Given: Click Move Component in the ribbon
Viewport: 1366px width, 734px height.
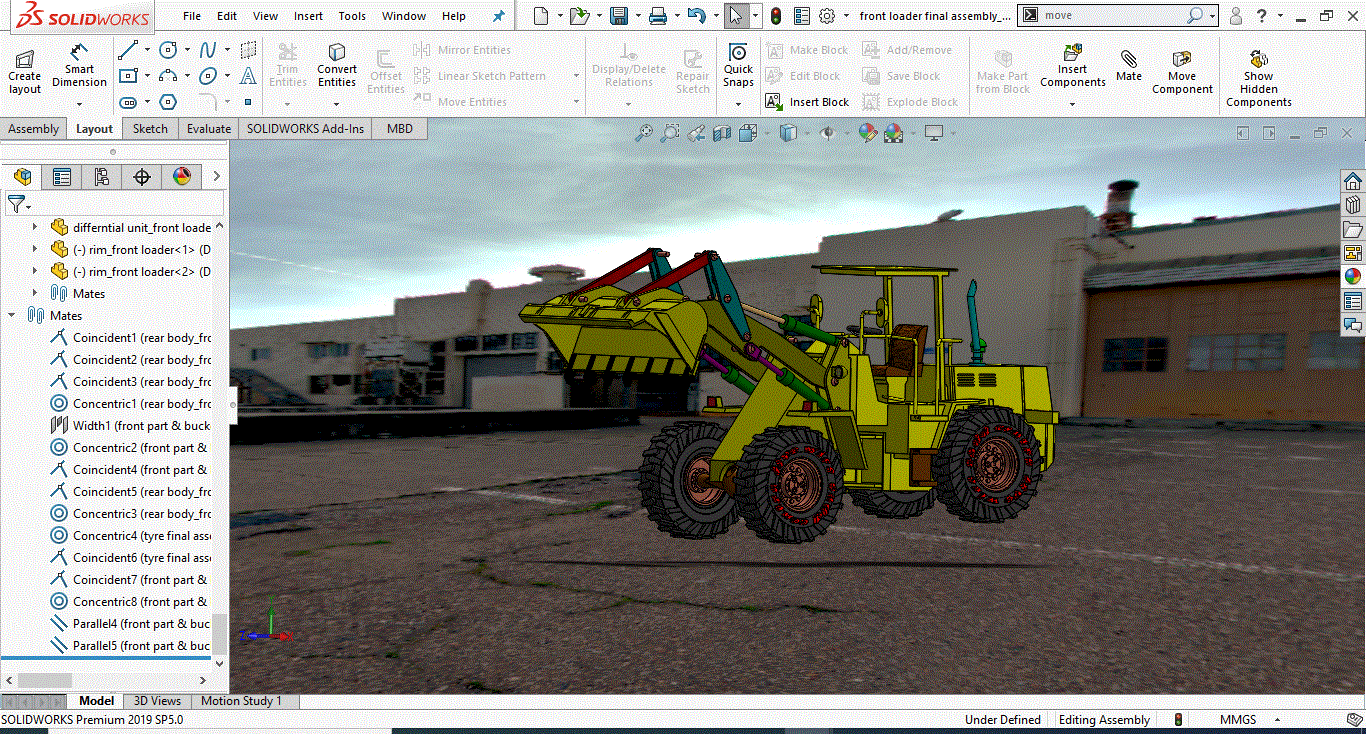Looking at the screenshot, I should [x=1181, y=69].
